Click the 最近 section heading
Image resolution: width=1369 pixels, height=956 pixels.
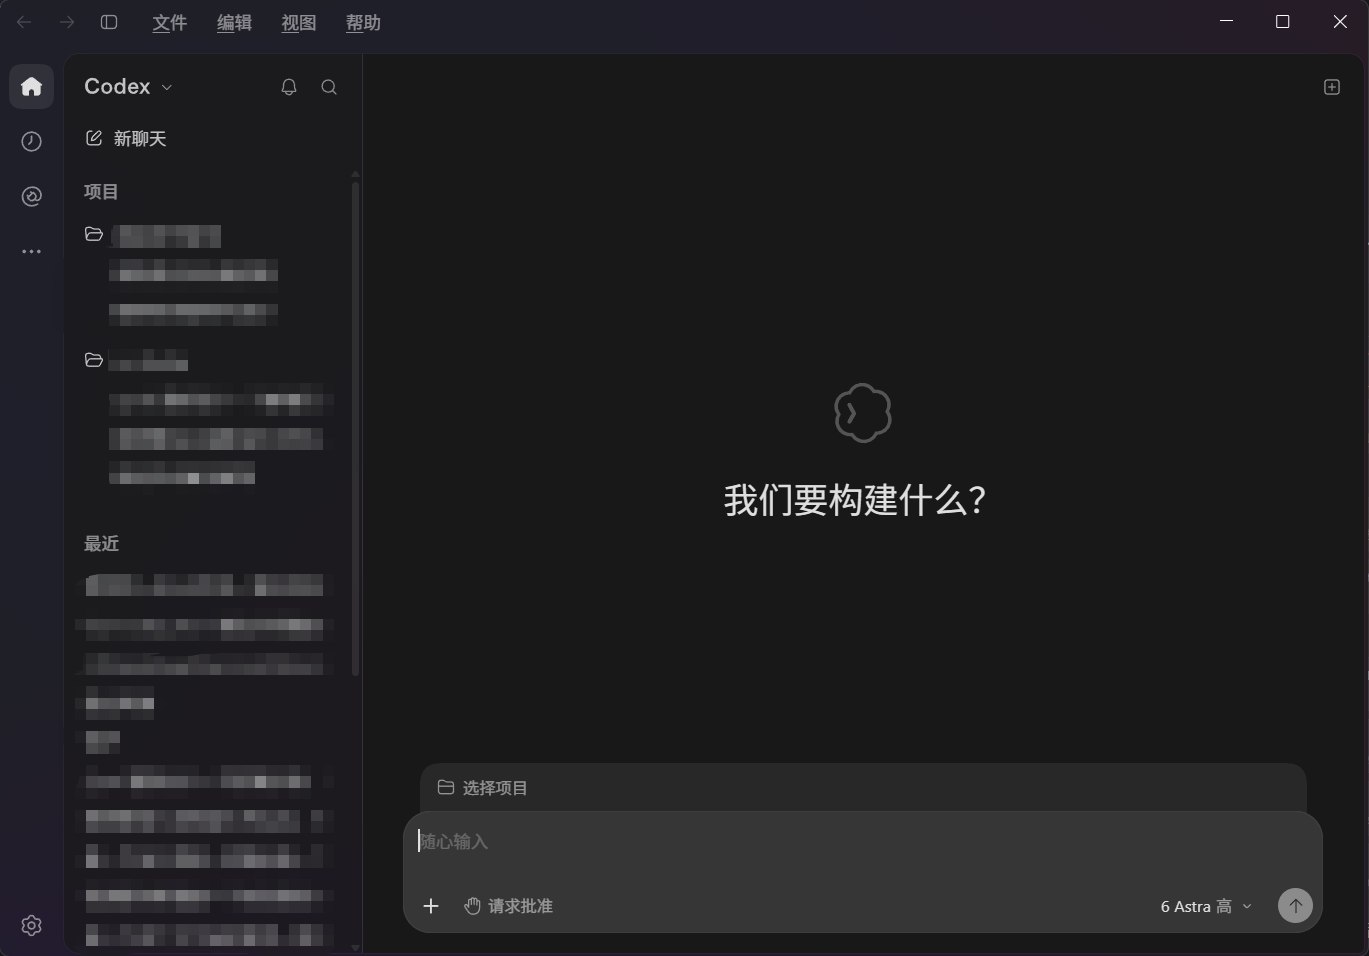(x=101, y=543)
